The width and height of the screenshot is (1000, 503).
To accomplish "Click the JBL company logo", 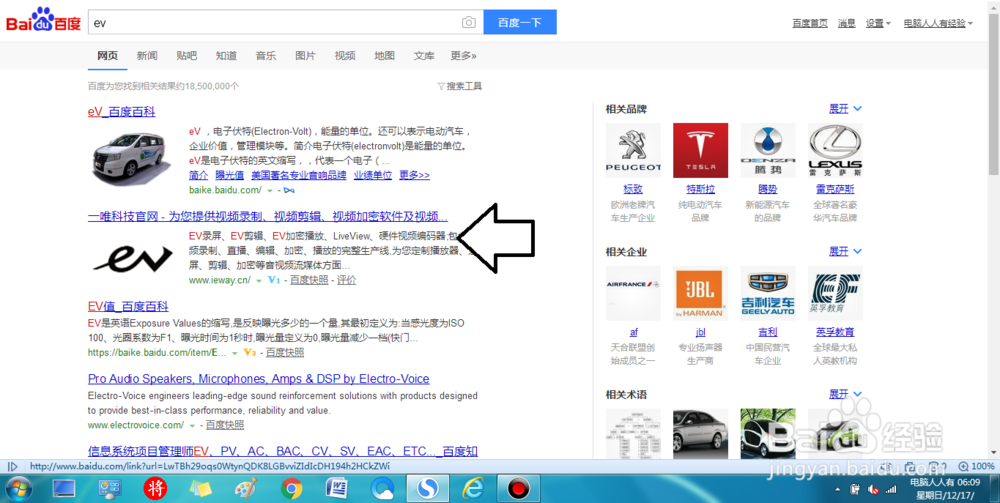I will pyautogui.click(x=700, y=293).
